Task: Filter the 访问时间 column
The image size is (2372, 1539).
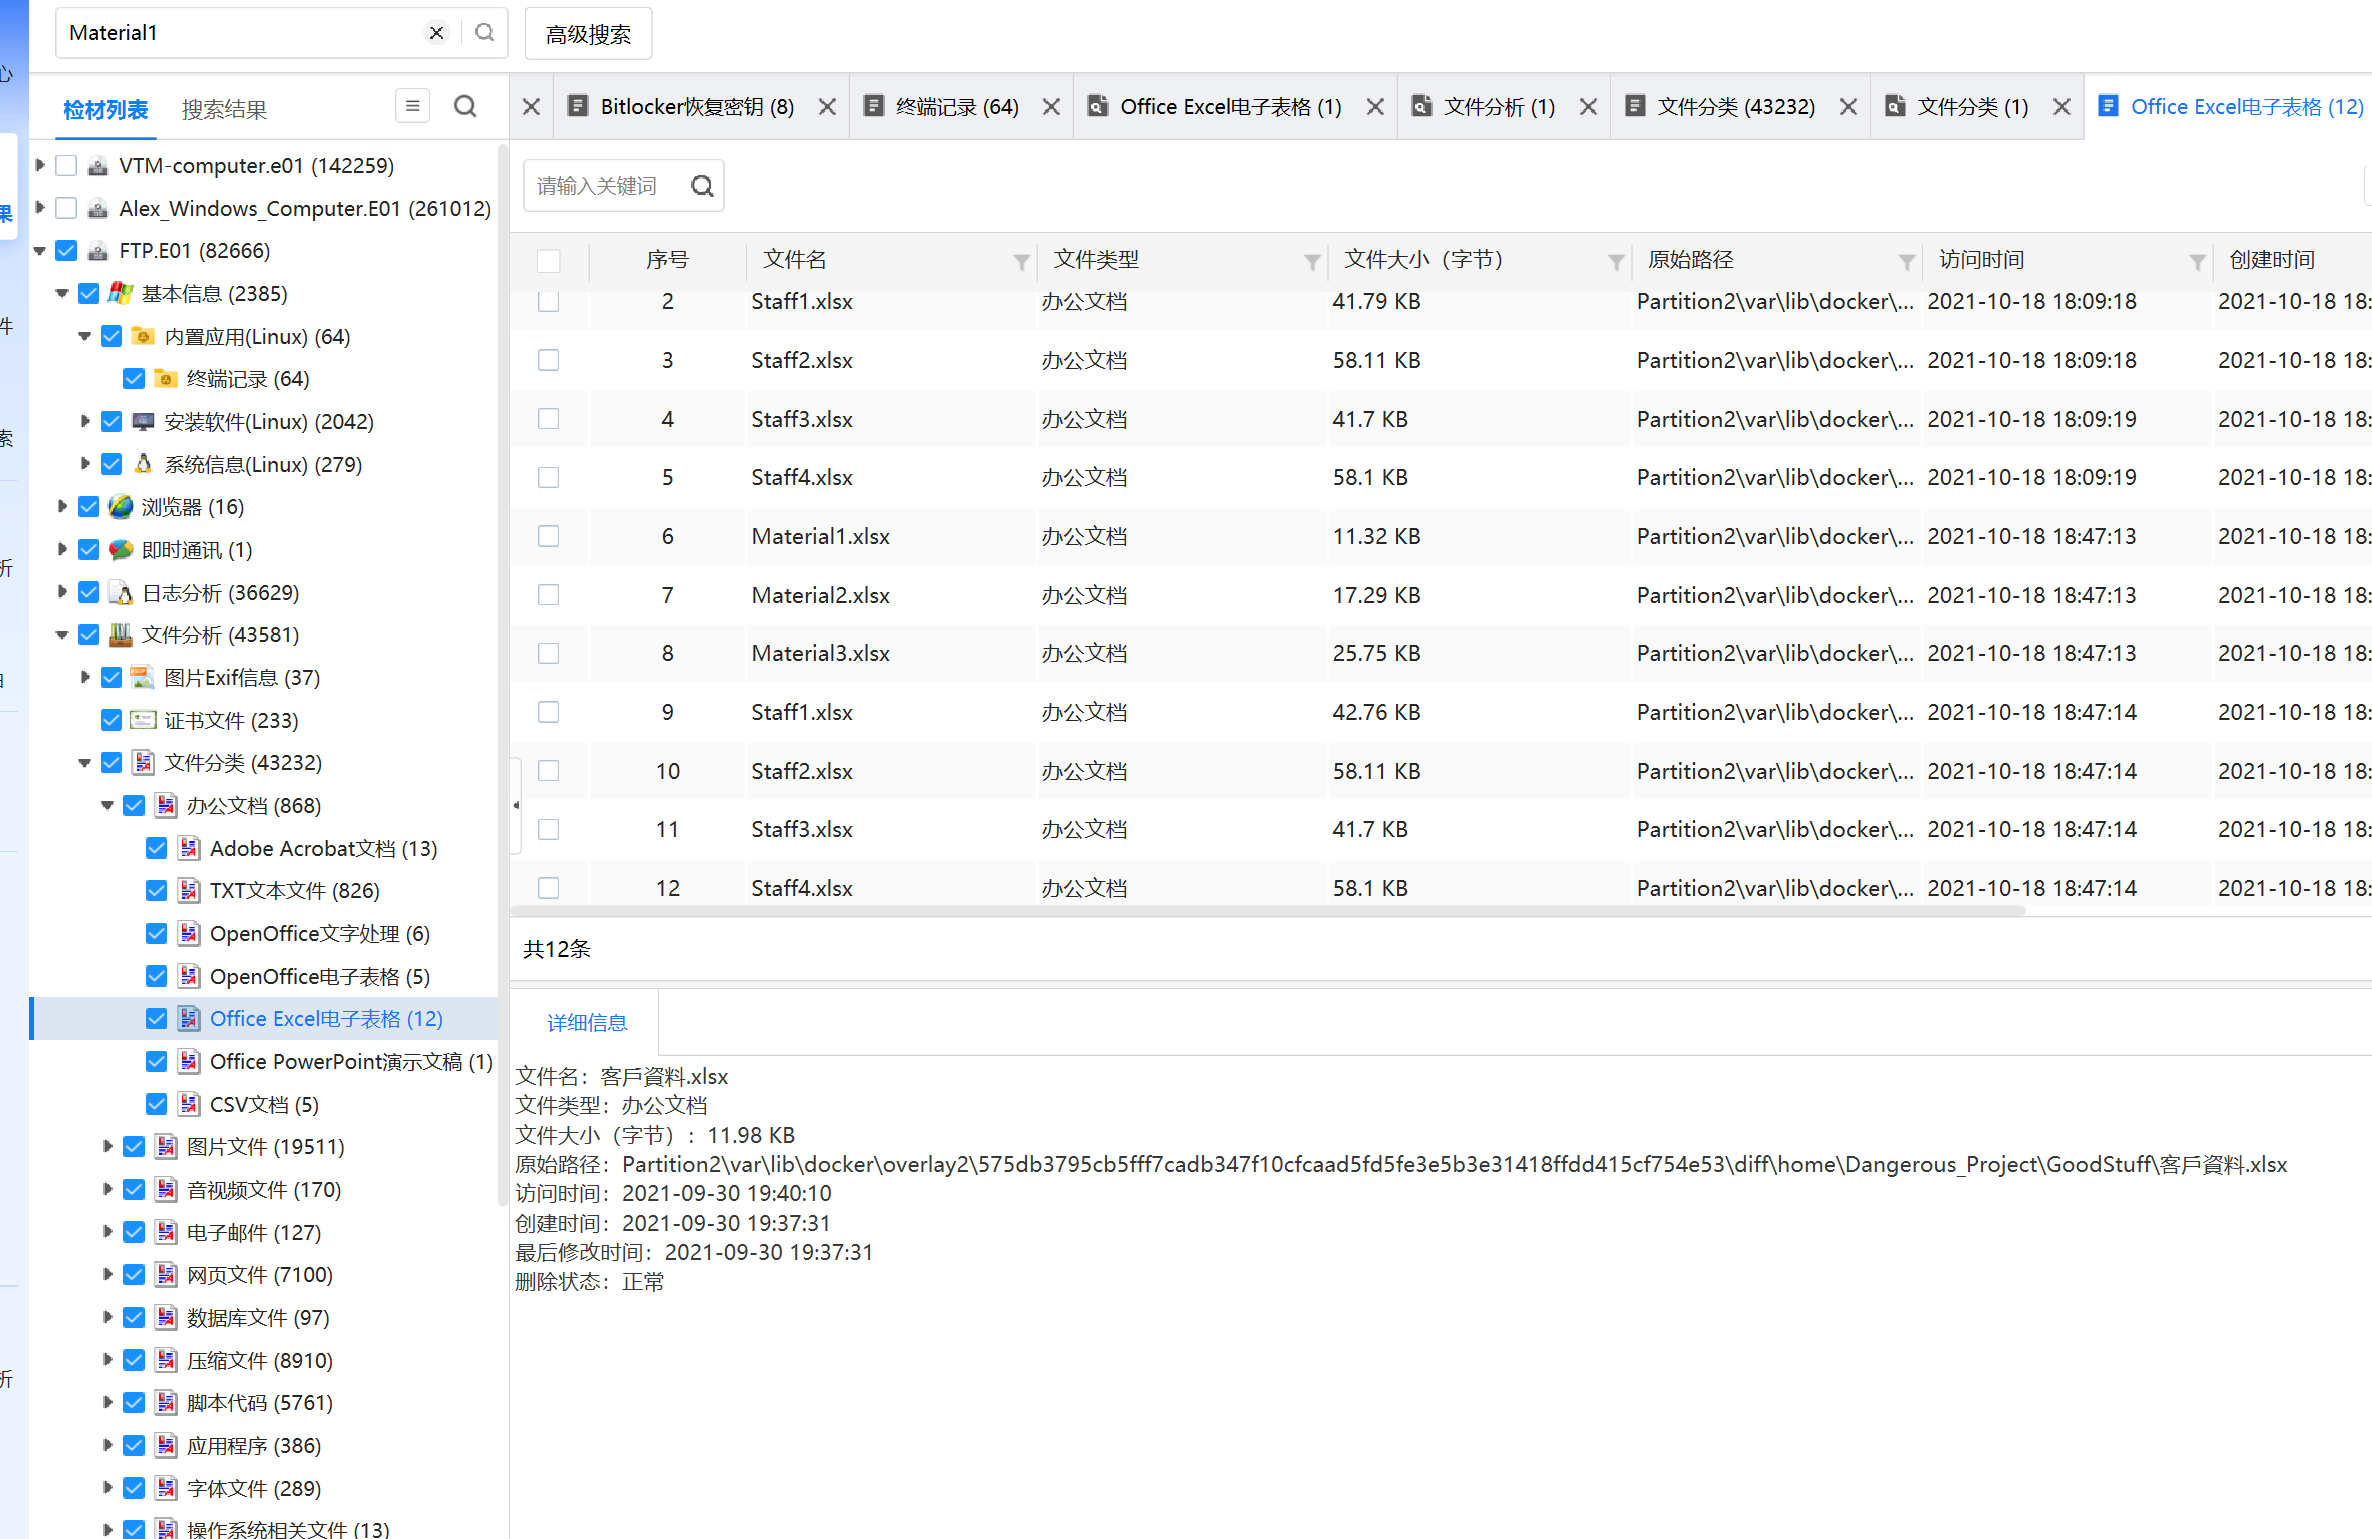Action: 2197,262
